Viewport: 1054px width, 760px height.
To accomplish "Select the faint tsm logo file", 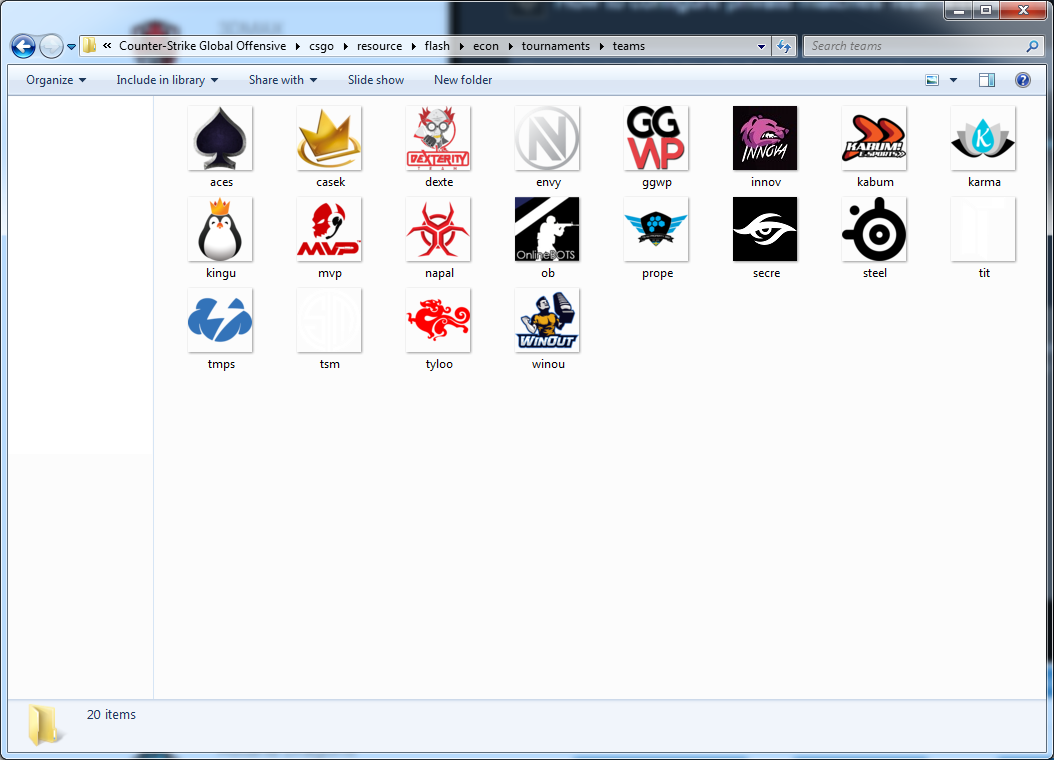I will (x=329, y=321).
